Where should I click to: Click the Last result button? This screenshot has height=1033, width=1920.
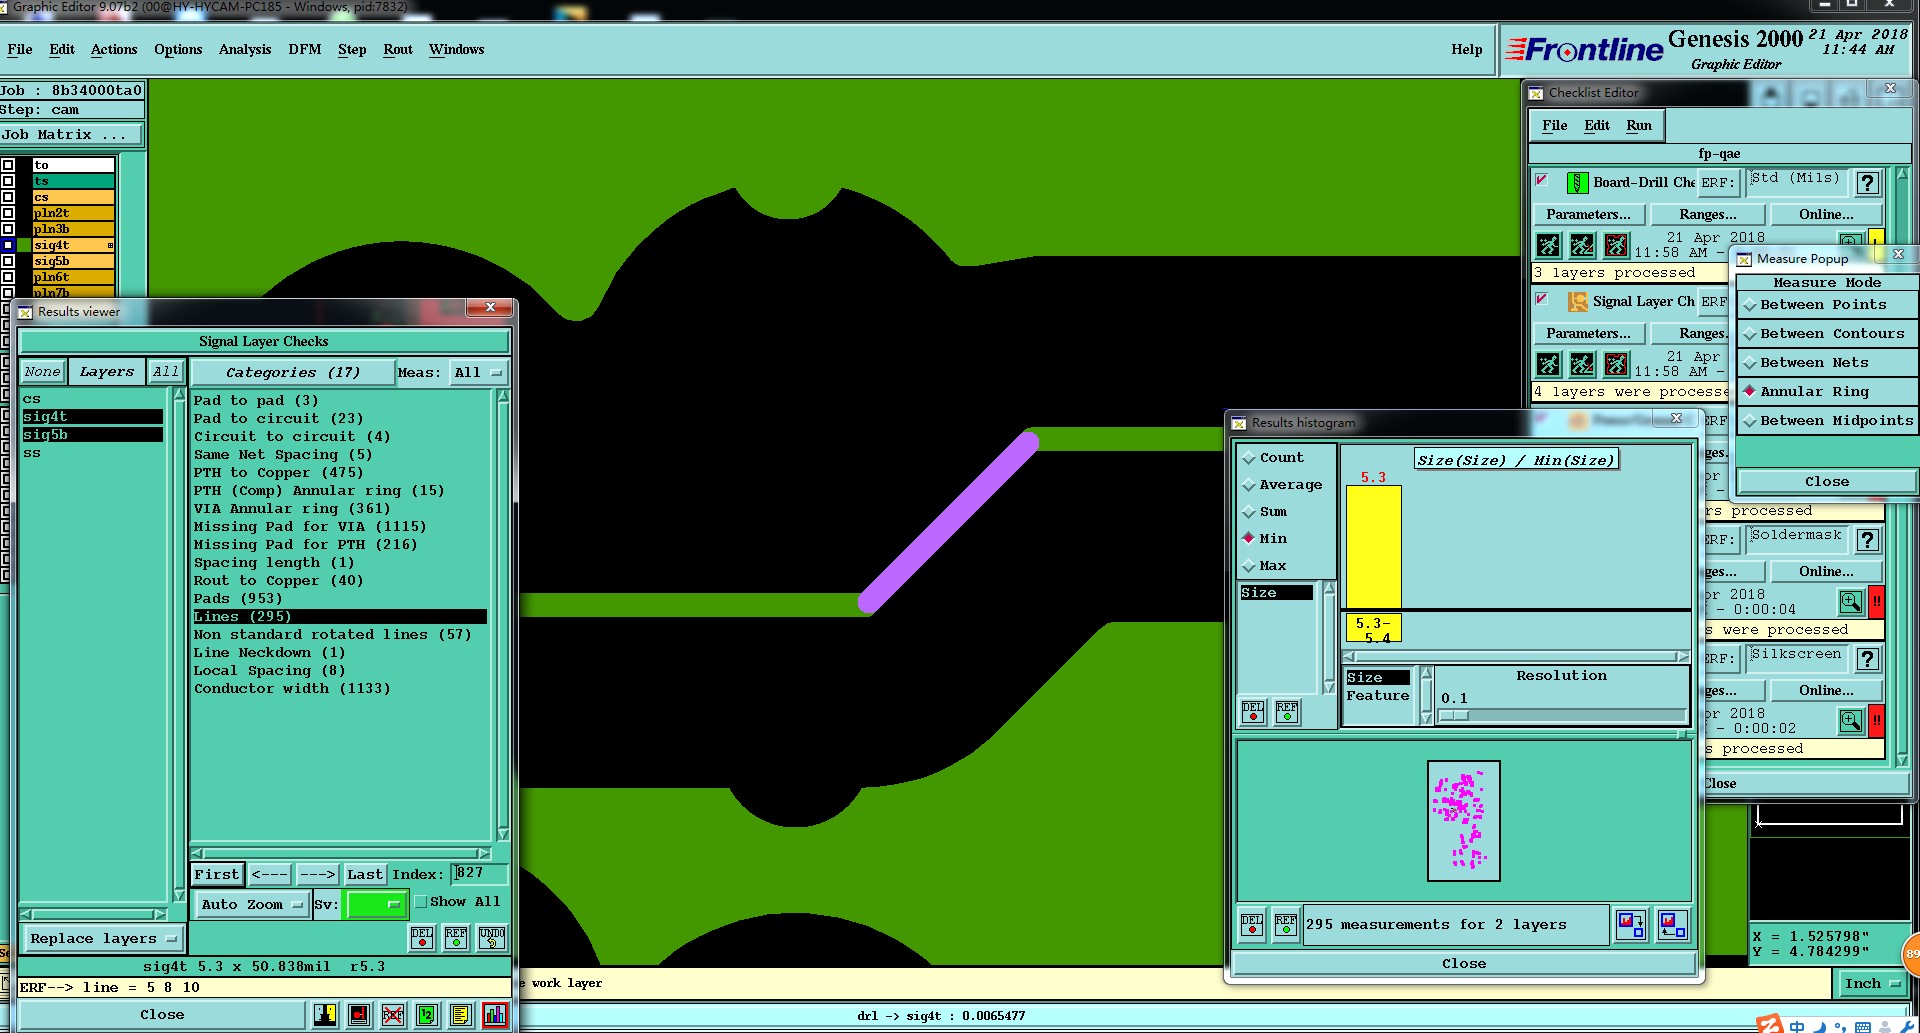(x=365, y=874)
